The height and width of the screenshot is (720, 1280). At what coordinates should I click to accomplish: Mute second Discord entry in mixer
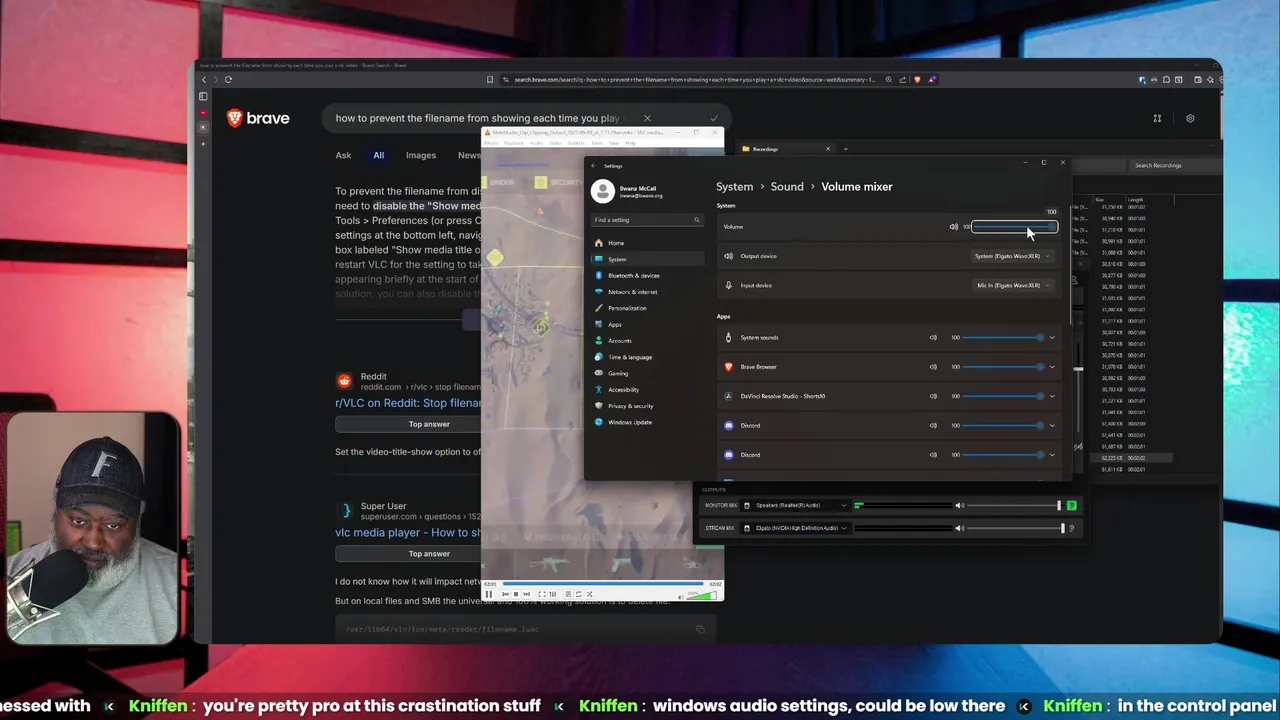click(933, 455)
